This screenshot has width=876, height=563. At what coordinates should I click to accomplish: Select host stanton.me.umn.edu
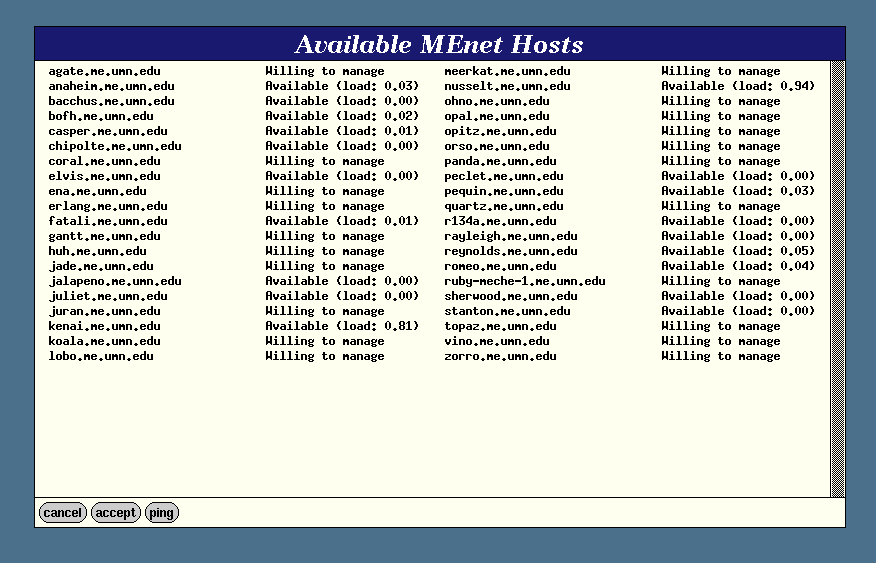(x=507, y=311)
